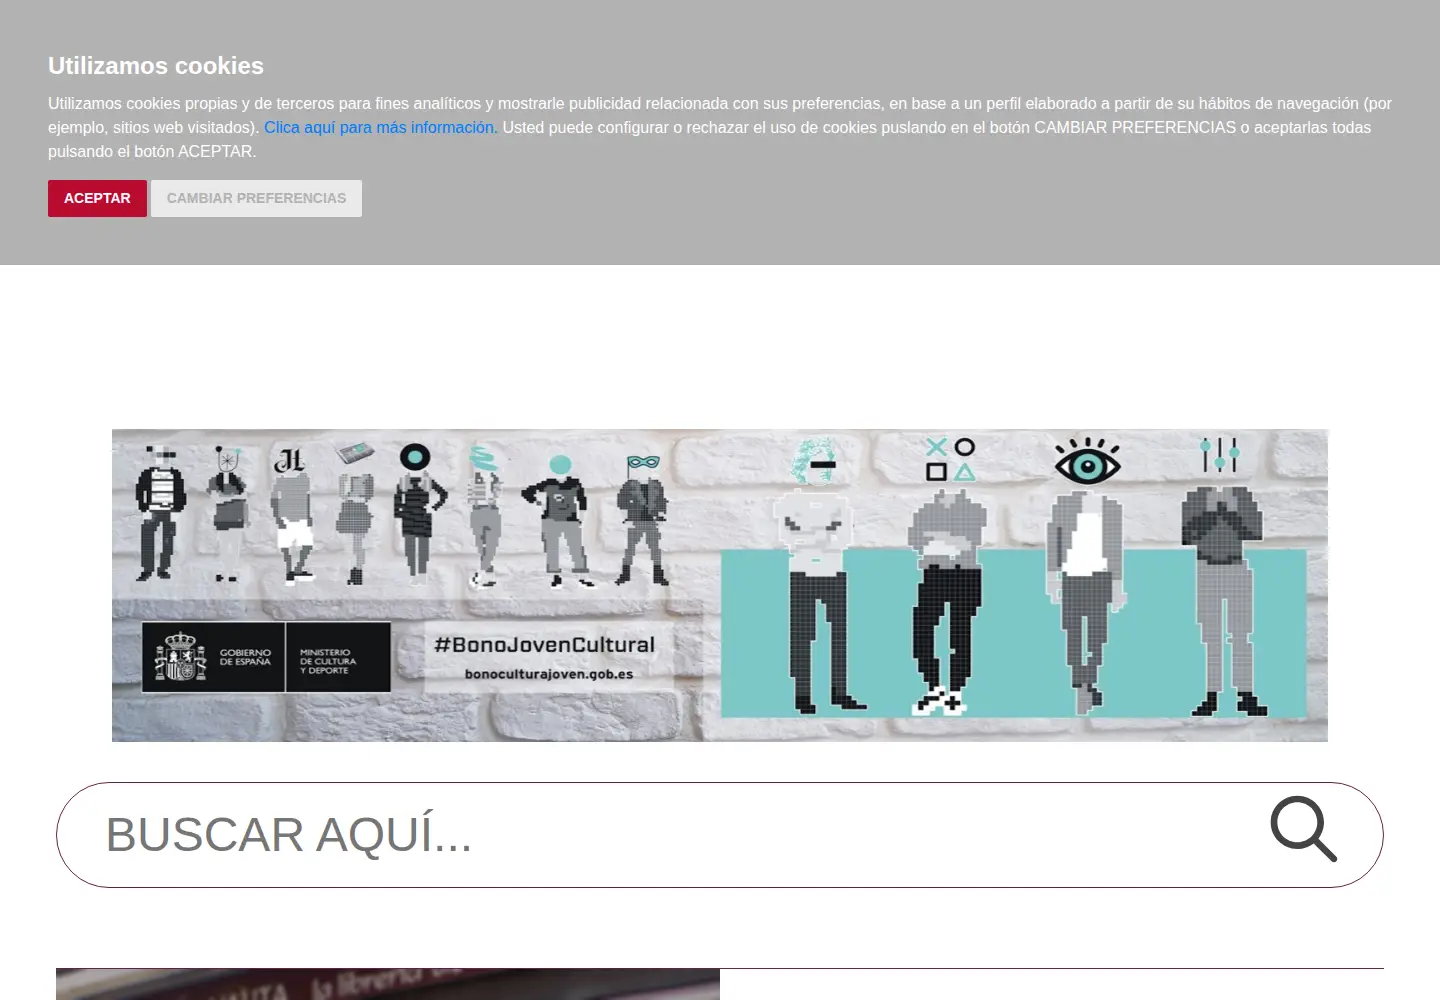Image resolution: width=1440 pixels, height=1000 pixels.
Task: Accept cookies with the ACEPTAR button
Action: [x=97, y=198]
